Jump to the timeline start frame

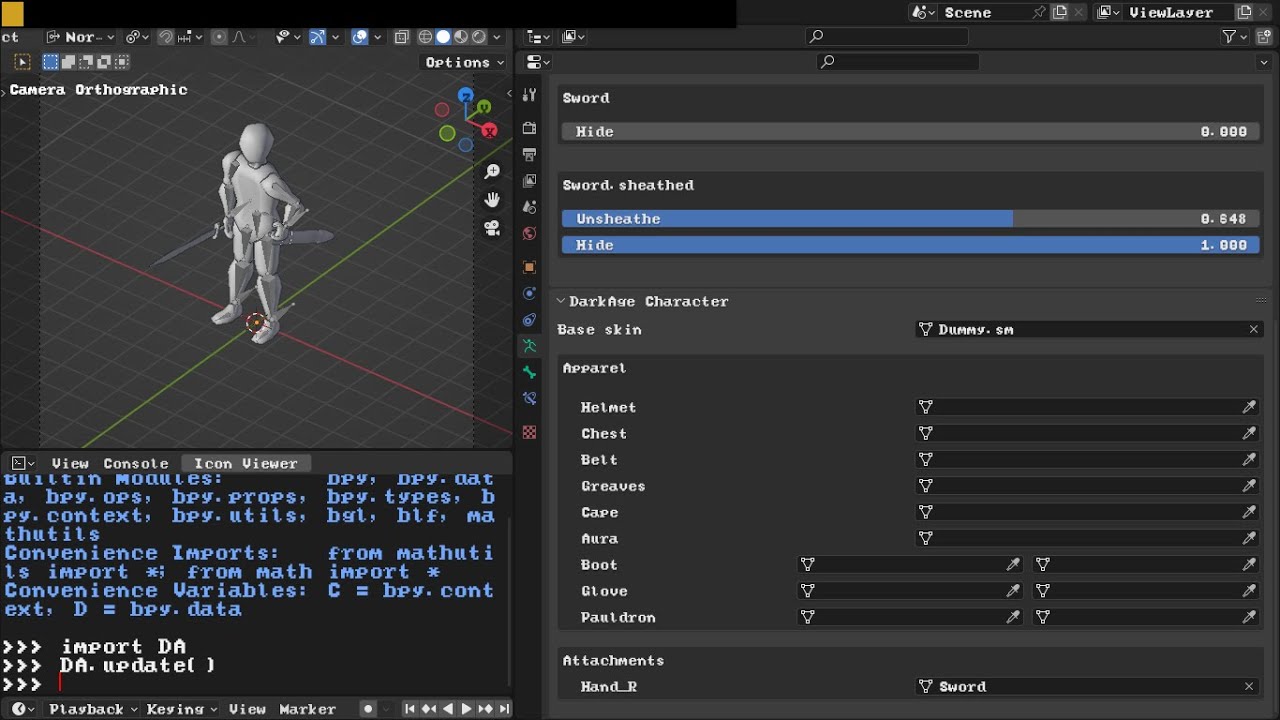pyautogui.click(x=409, y=709)
